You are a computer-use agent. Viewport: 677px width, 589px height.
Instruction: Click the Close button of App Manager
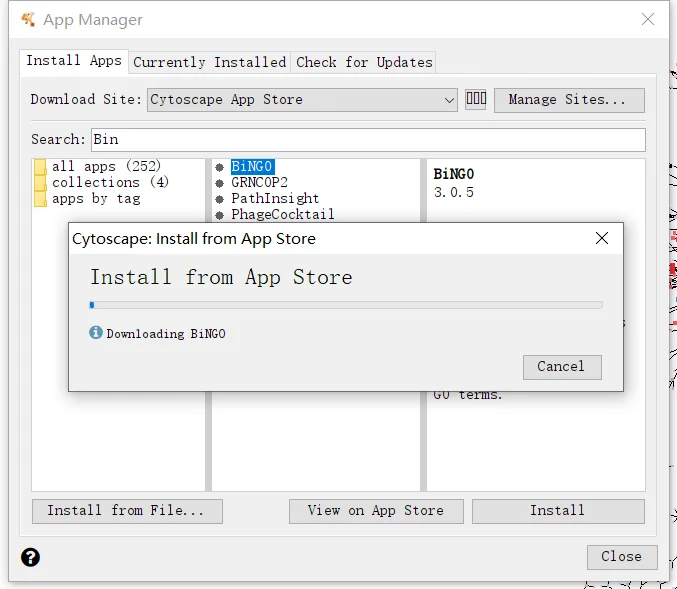pyautogui.click(x=622, y=557)
